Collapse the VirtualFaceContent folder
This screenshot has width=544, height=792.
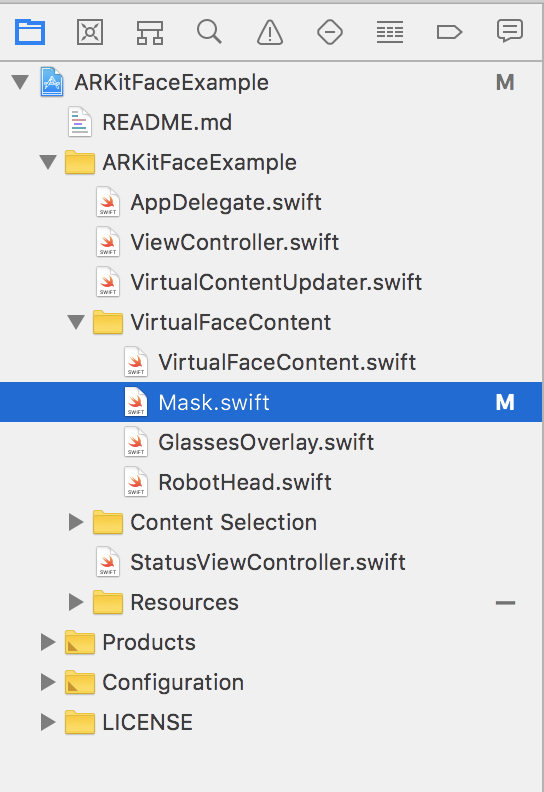pos(76,322)
